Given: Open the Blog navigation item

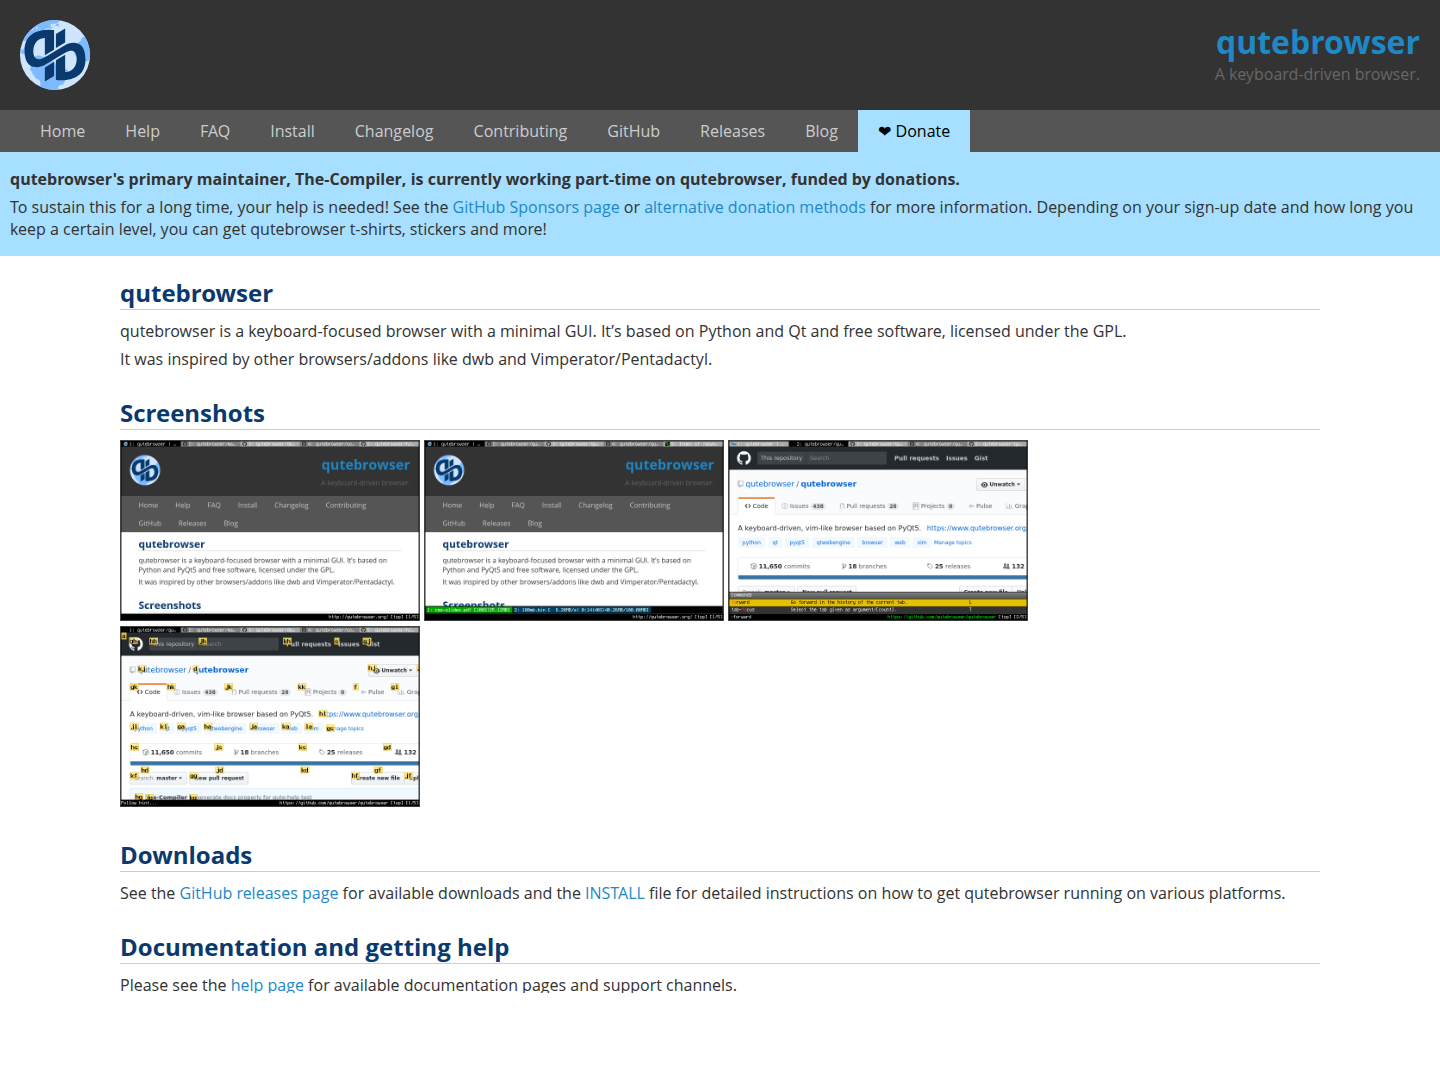Looking at the screenshot, I should click(821, 131).
